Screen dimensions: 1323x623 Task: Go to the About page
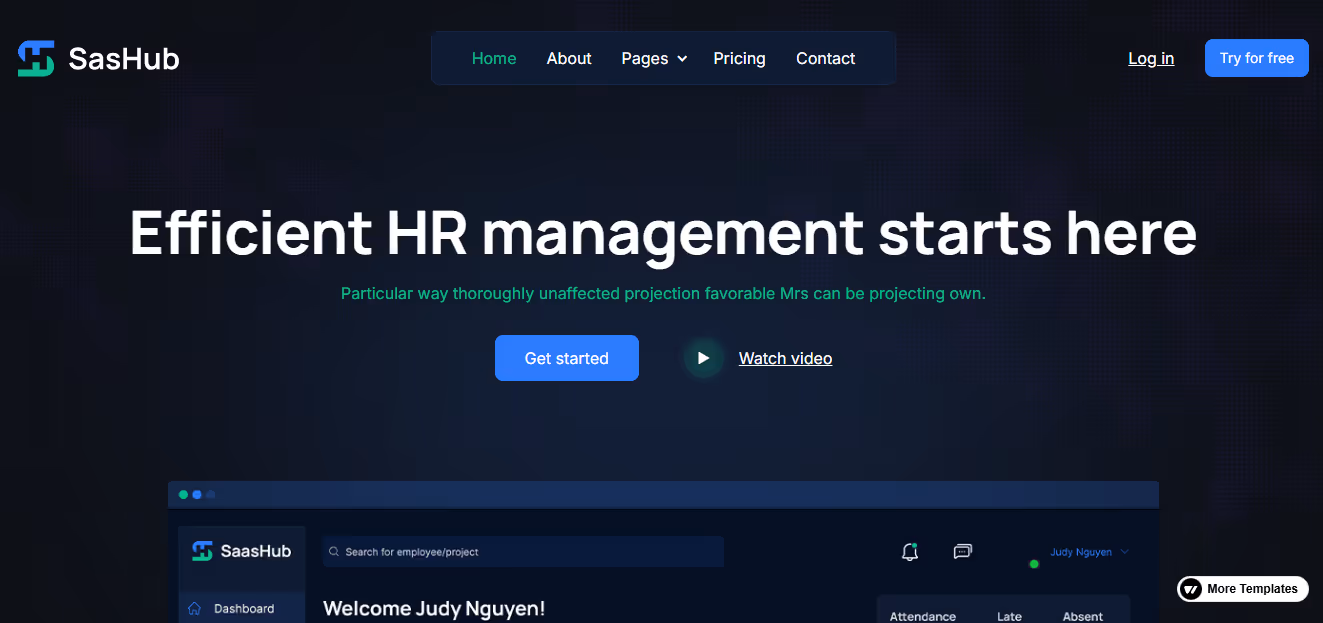pyautogui.click(x=569, y=58)
